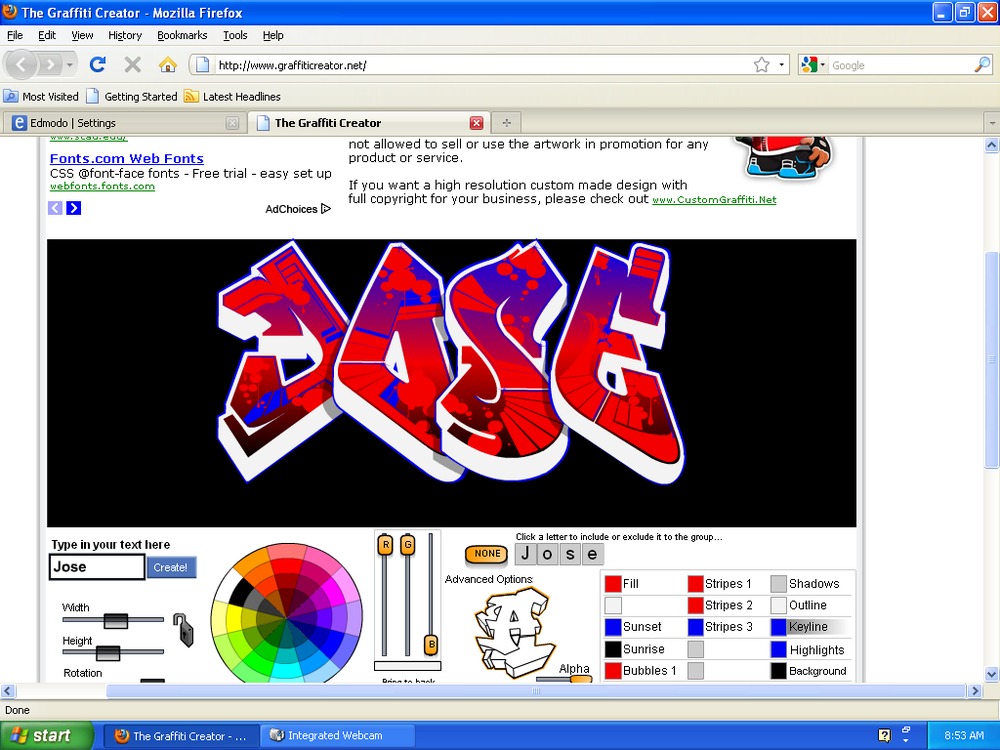Bookmark this page with the star icon

coord(761,65)
